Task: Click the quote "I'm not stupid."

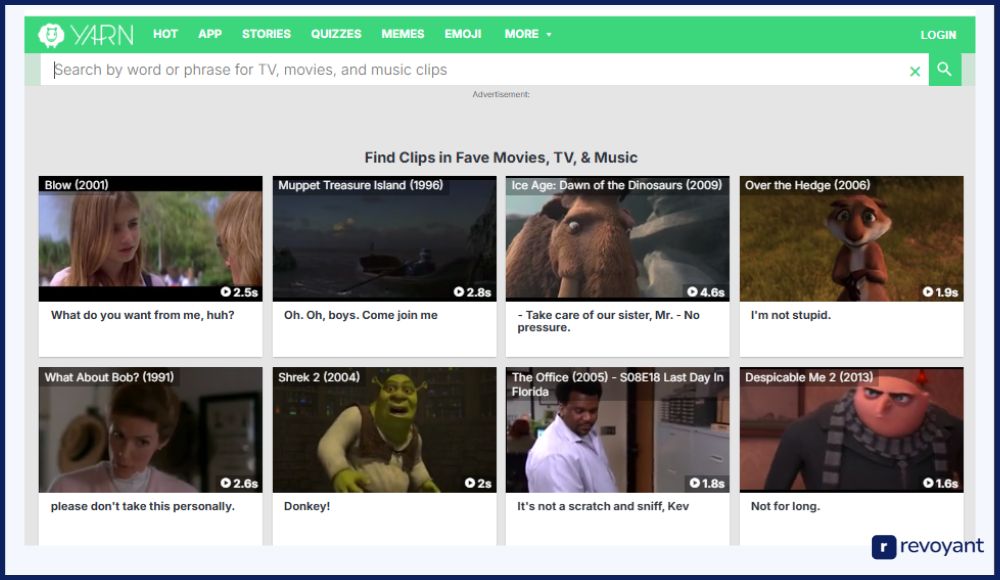Action: (791, 315)
